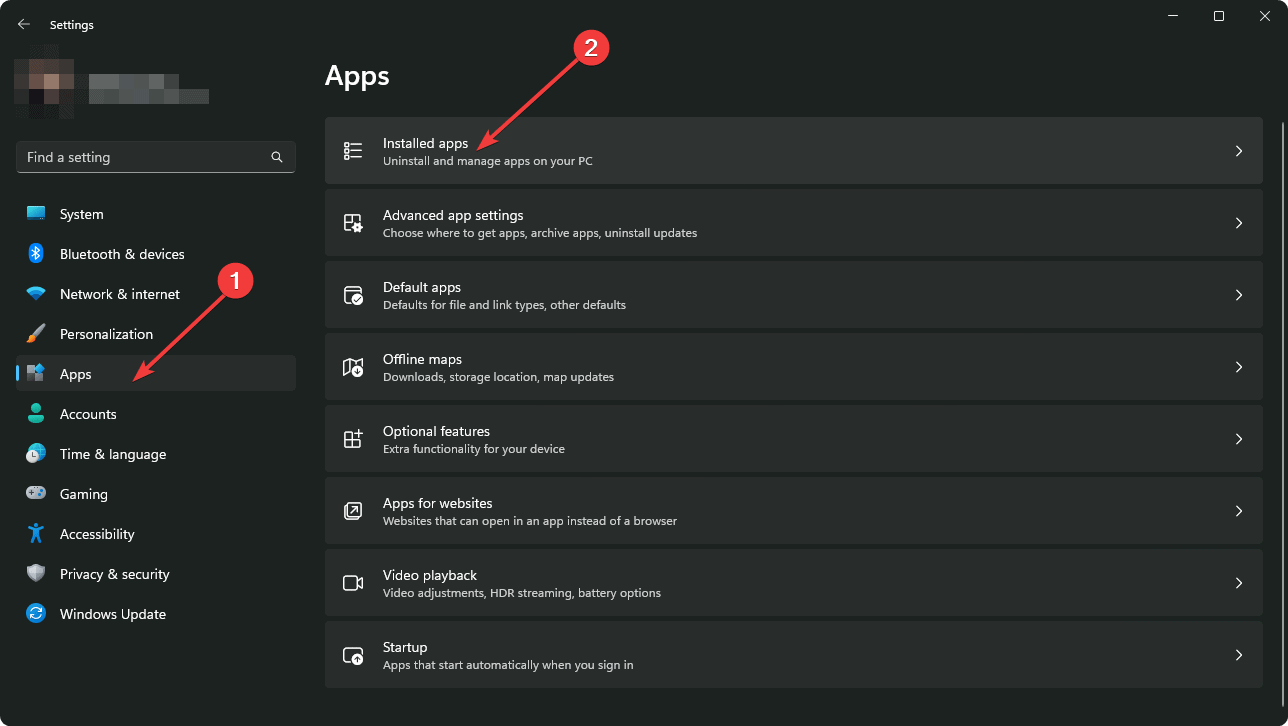Click chevron on Startup row
Viewport: 1288px width, 726px height.
click(1239, 655)
